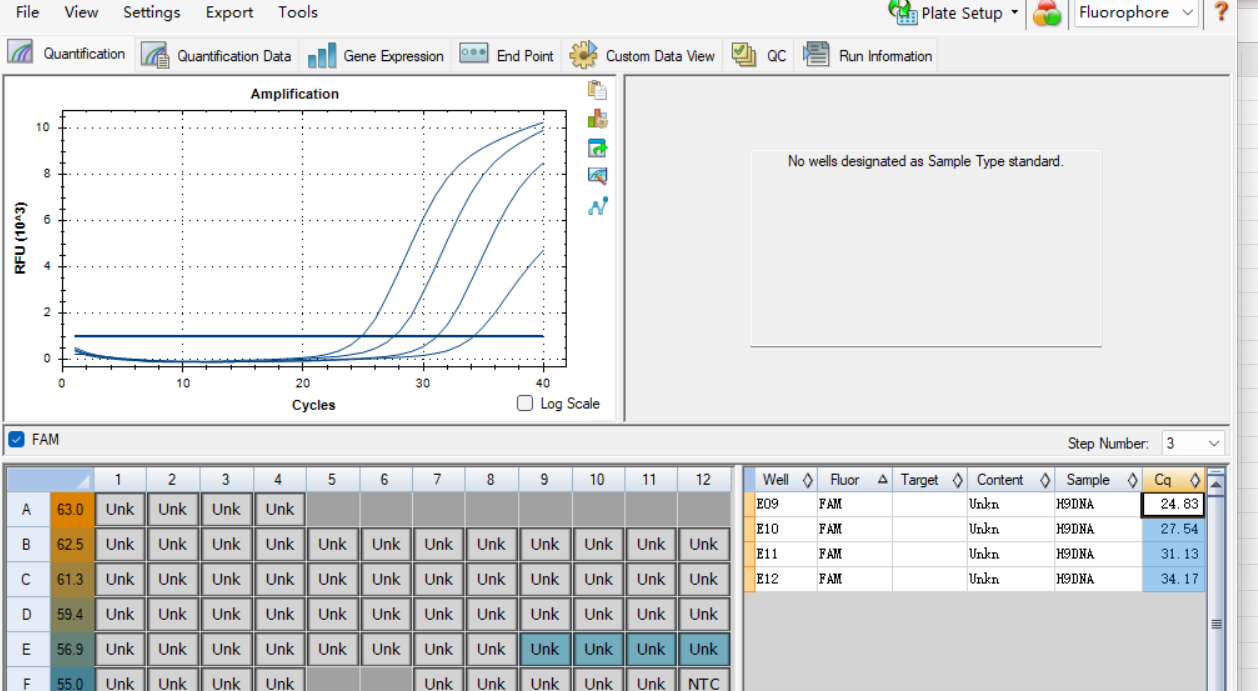The height and width of the screenshot is (691, 1258).
Task: Select plate column 9 header
Action: coord(545,480)
